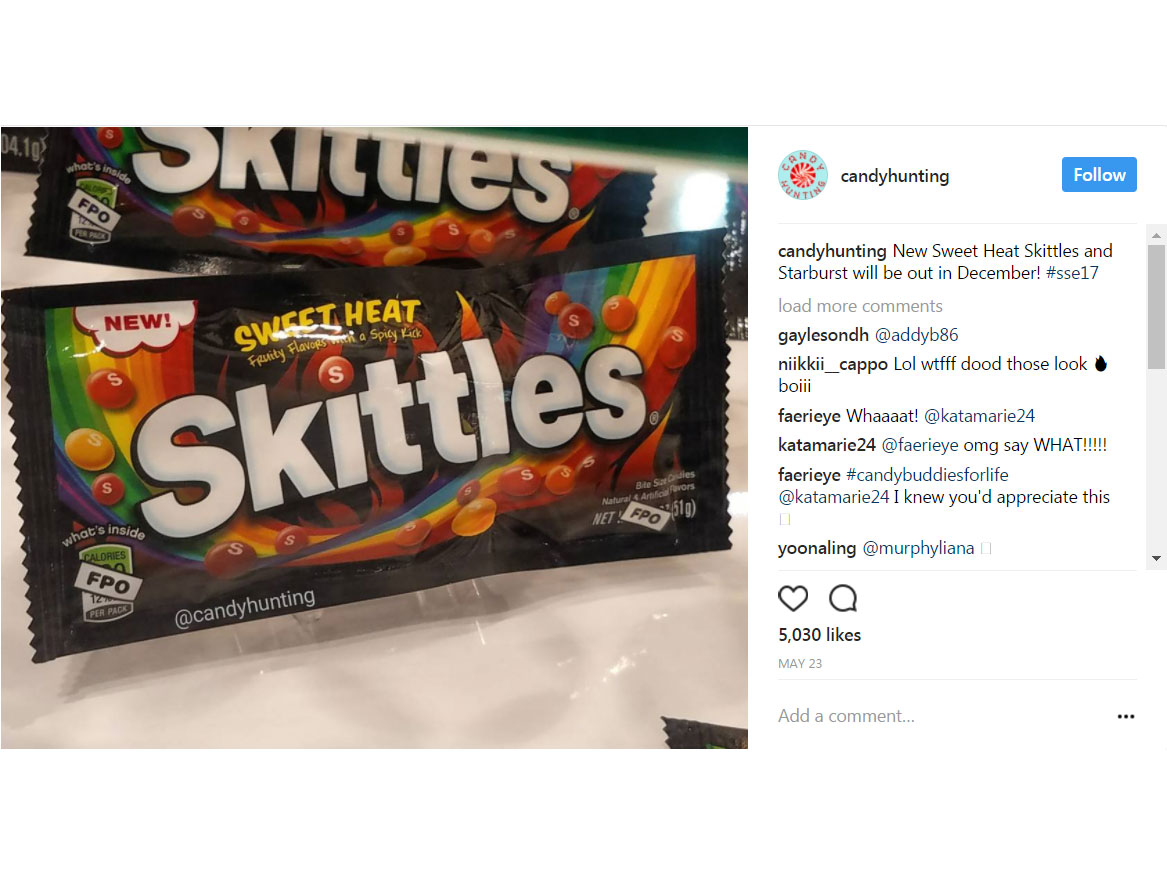Click the 5,030 likes count
The image size is (1167, 875).
pos(819,635)
